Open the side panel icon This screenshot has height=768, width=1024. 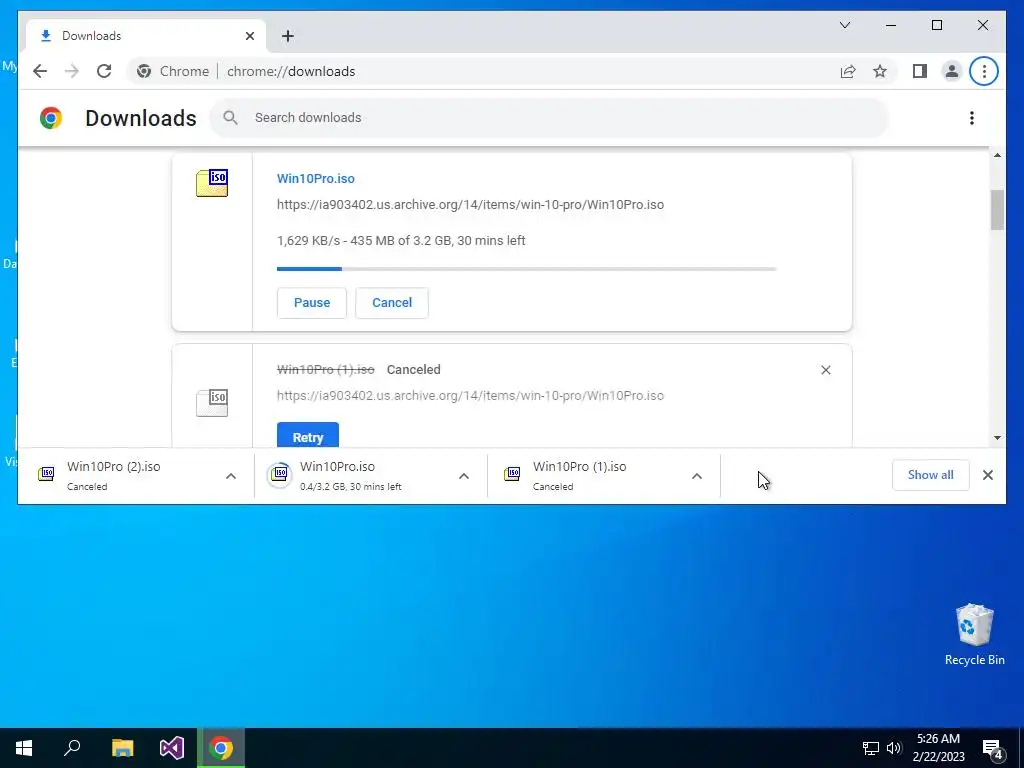pos(920,71)
